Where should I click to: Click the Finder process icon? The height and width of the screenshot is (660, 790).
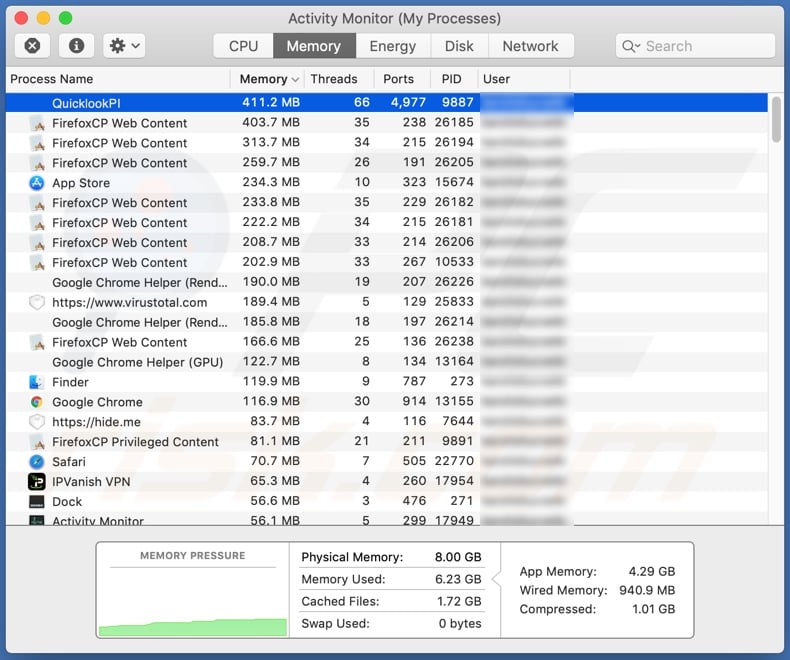37,382
